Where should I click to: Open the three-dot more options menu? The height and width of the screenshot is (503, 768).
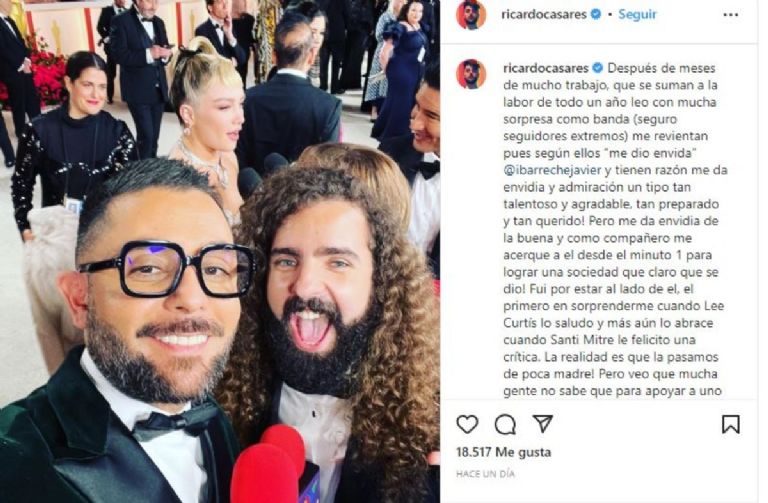(x=730, y=15)
